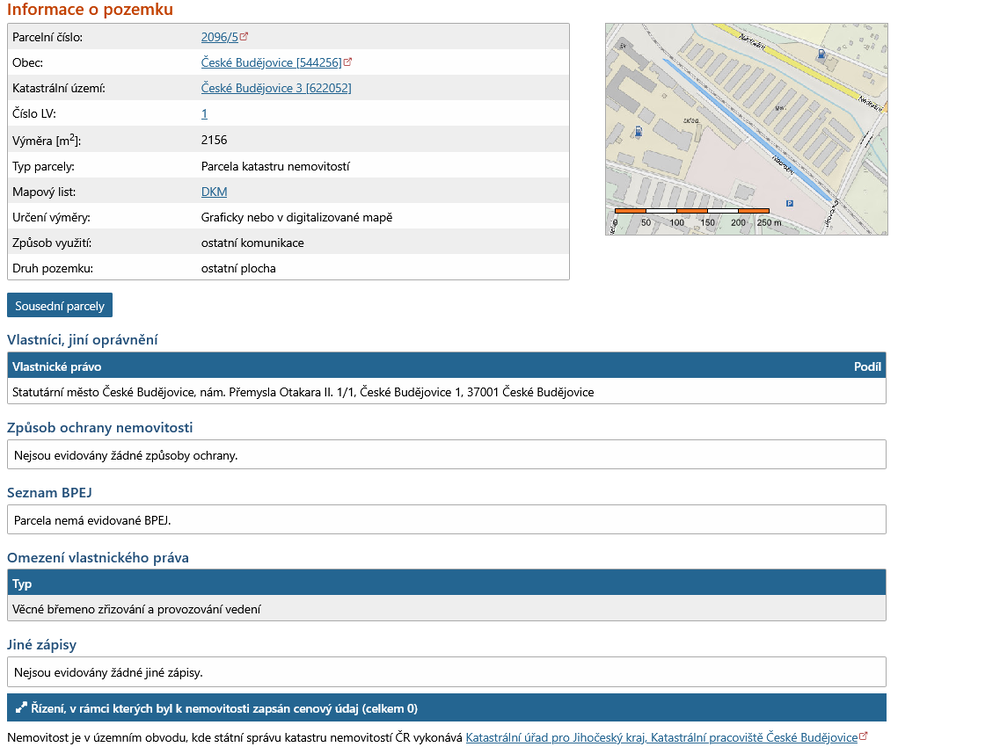
Task: Select text Parcela nemá evidované BPEJ.
Action: tap(92, 520)
